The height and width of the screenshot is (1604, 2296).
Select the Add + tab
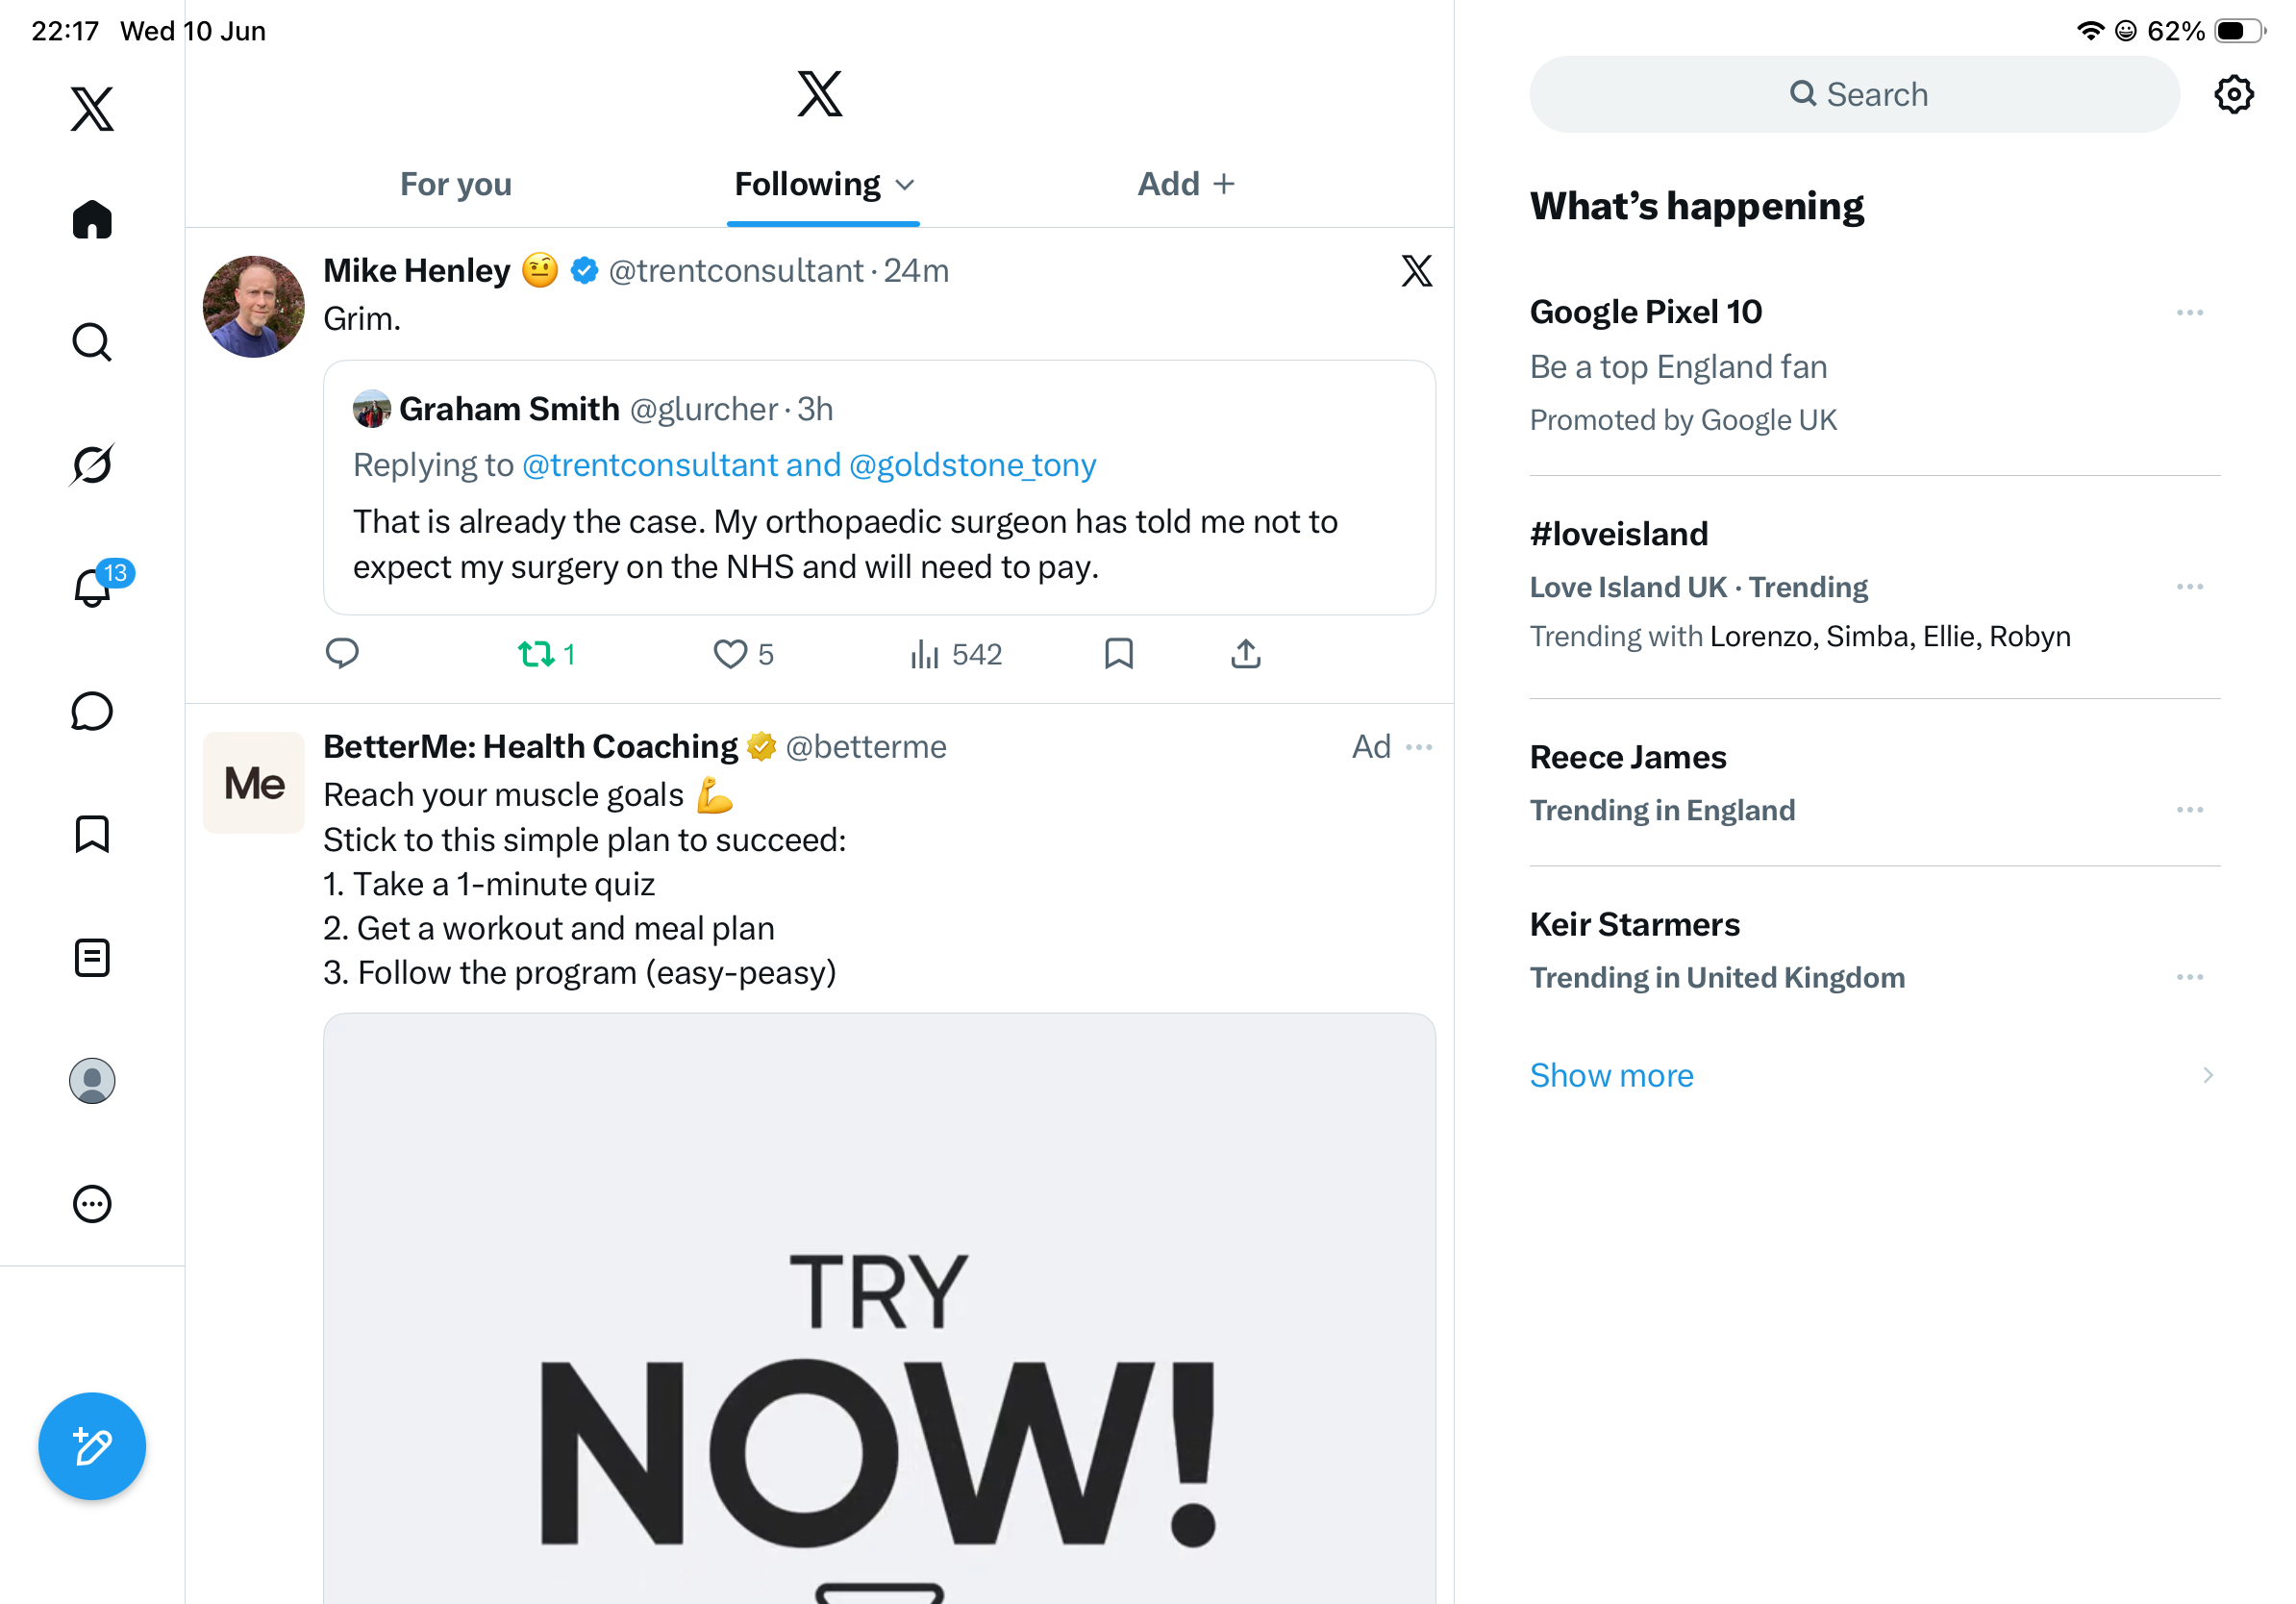point(1186,184)
